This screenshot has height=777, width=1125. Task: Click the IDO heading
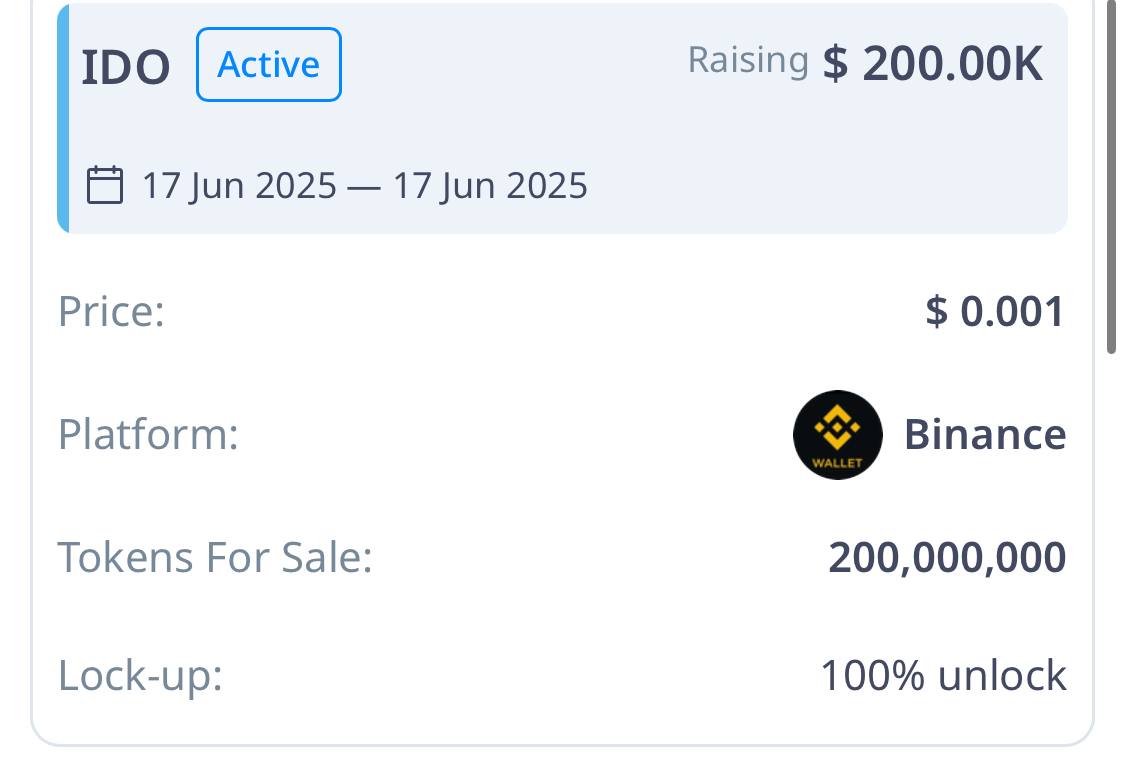point(126,67)
